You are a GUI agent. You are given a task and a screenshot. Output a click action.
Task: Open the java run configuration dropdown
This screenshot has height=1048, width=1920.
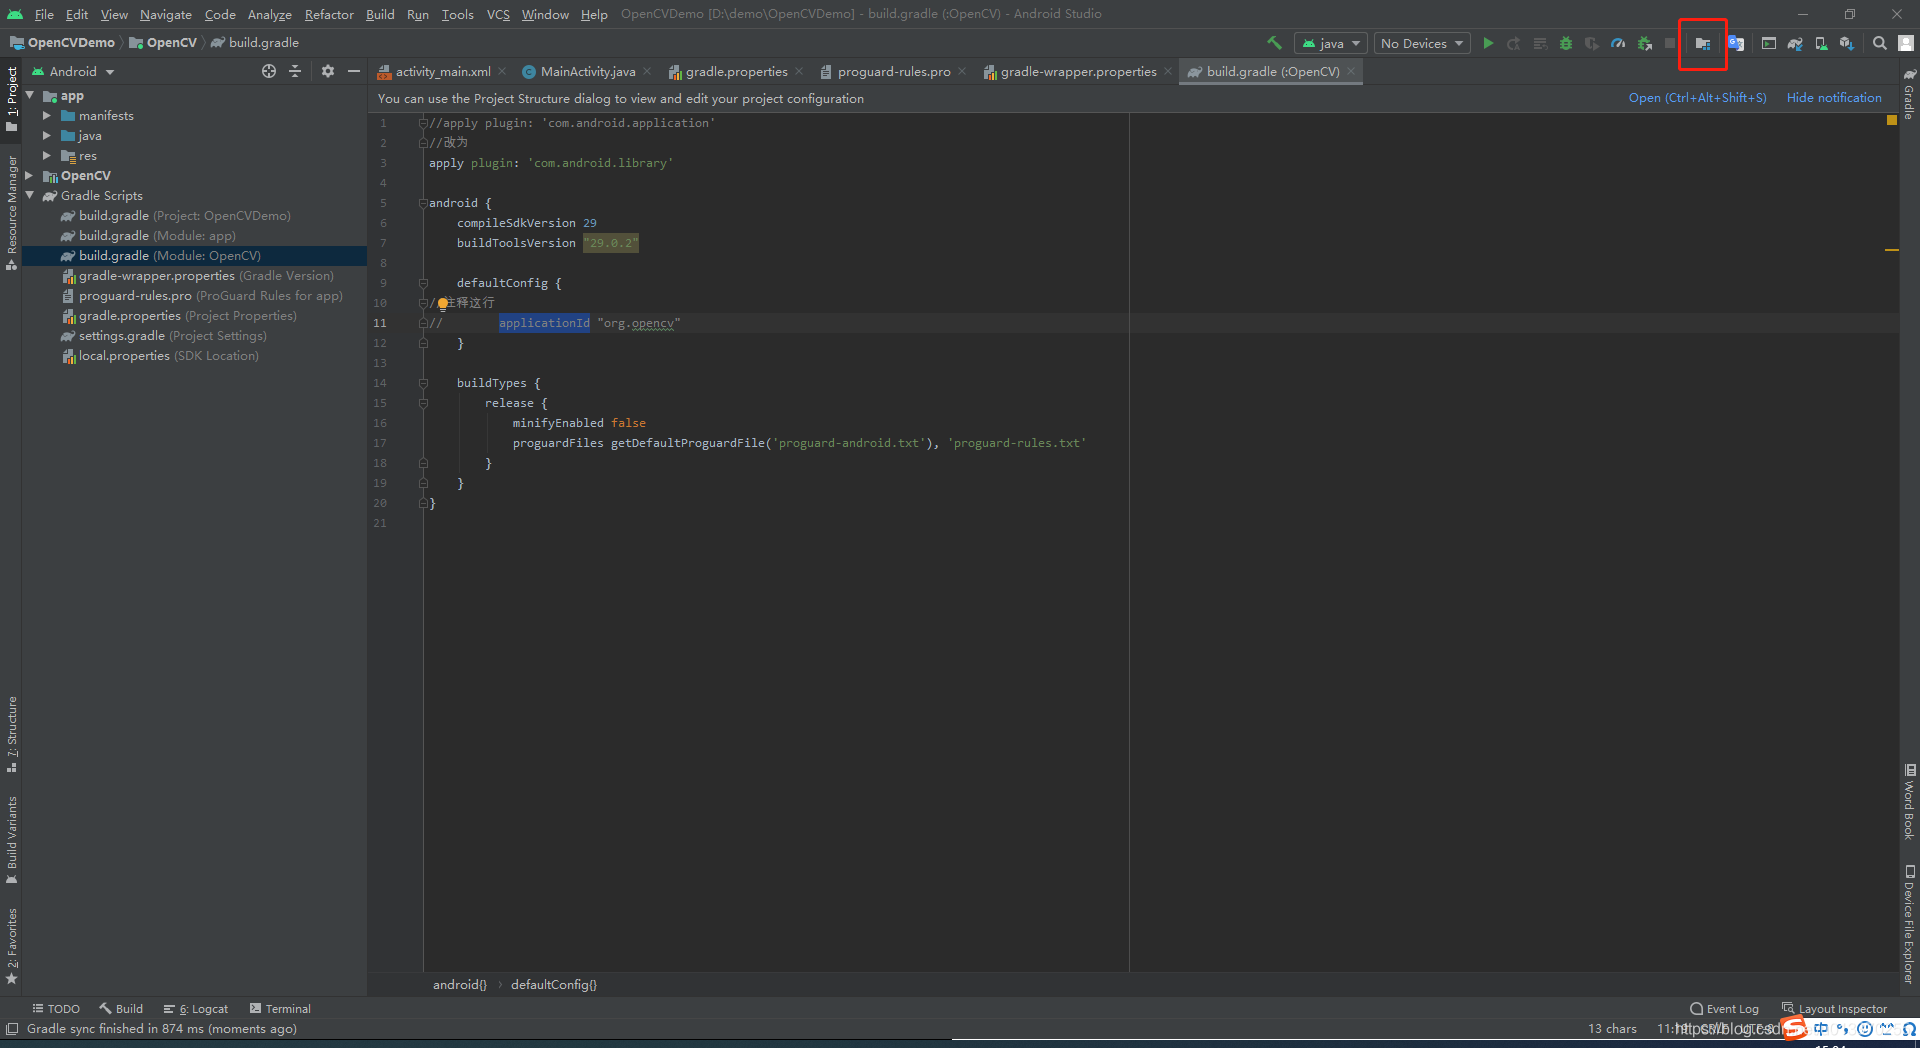[1332, 43]
